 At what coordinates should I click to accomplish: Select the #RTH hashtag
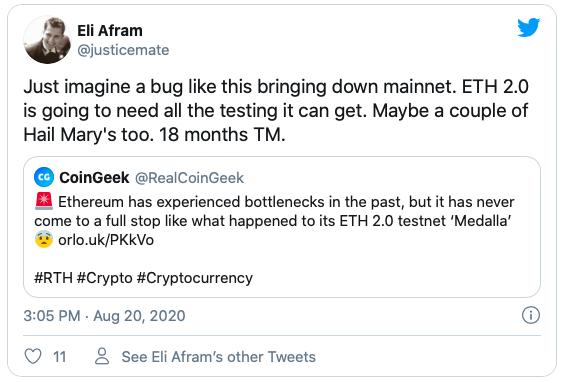53,278
